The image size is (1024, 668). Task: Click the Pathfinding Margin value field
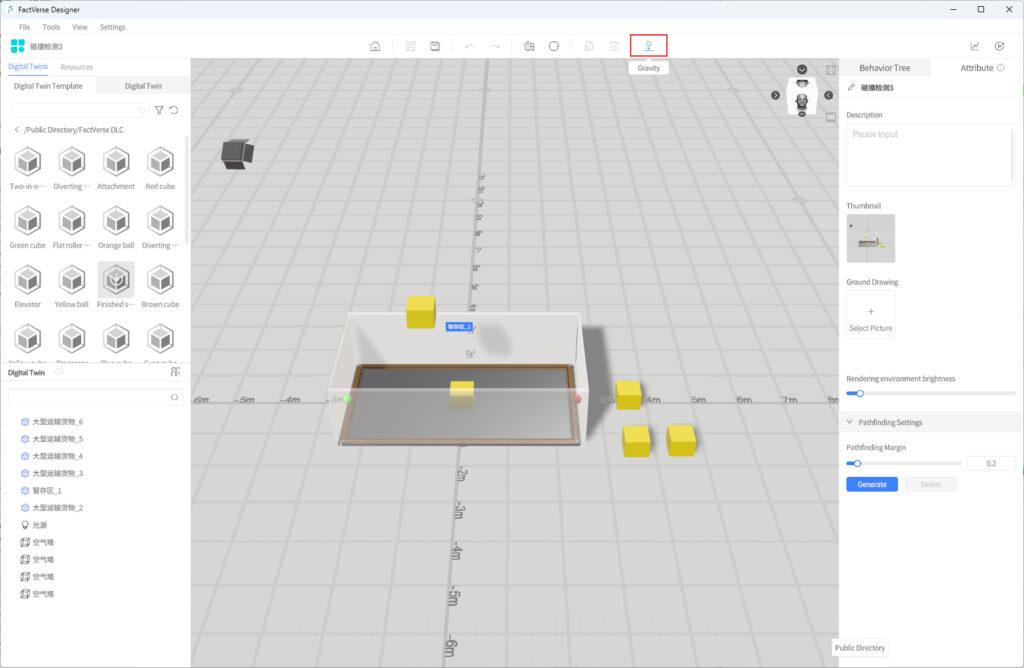point(991,464)
